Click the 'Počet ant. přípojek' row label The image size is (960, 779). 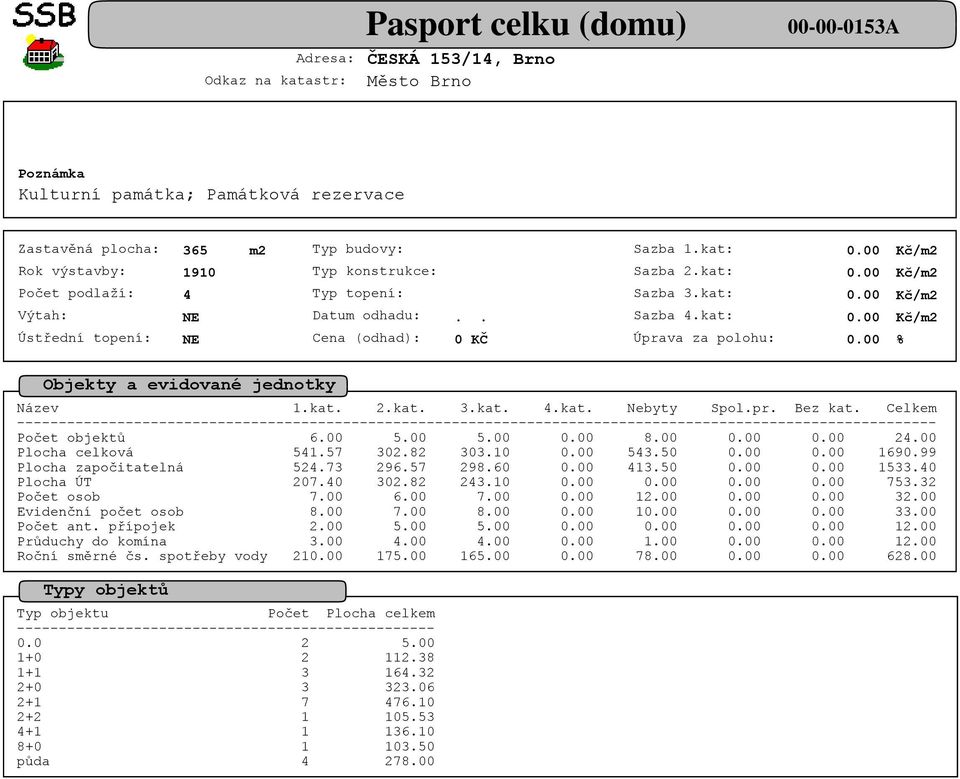(x=96, y=527)
